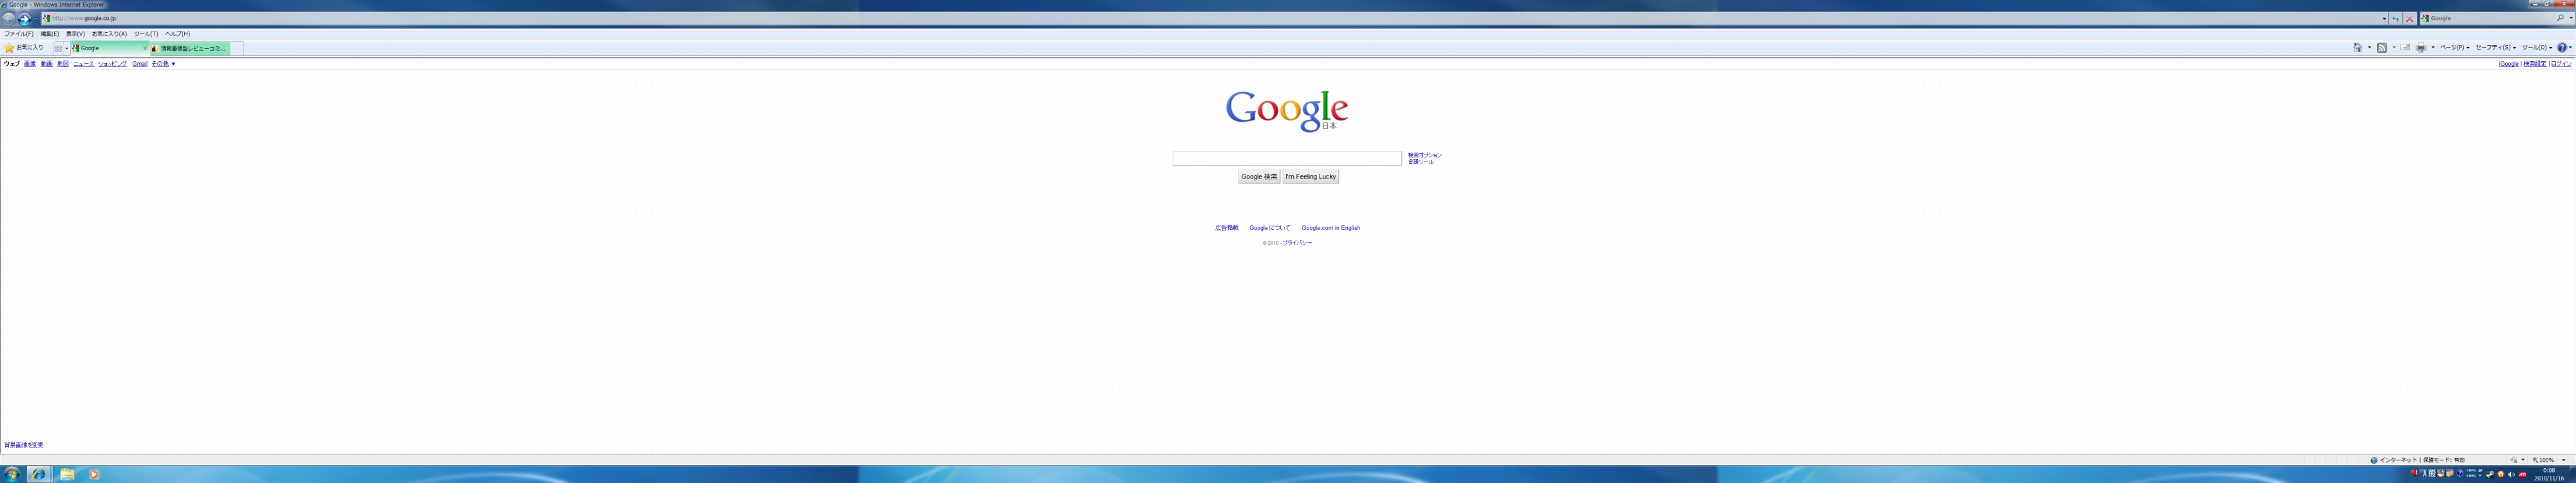This screenshot has height=483, width=2576.
Task: Open the お気に入り(A) menu
Action: click(x=109, y=34)
